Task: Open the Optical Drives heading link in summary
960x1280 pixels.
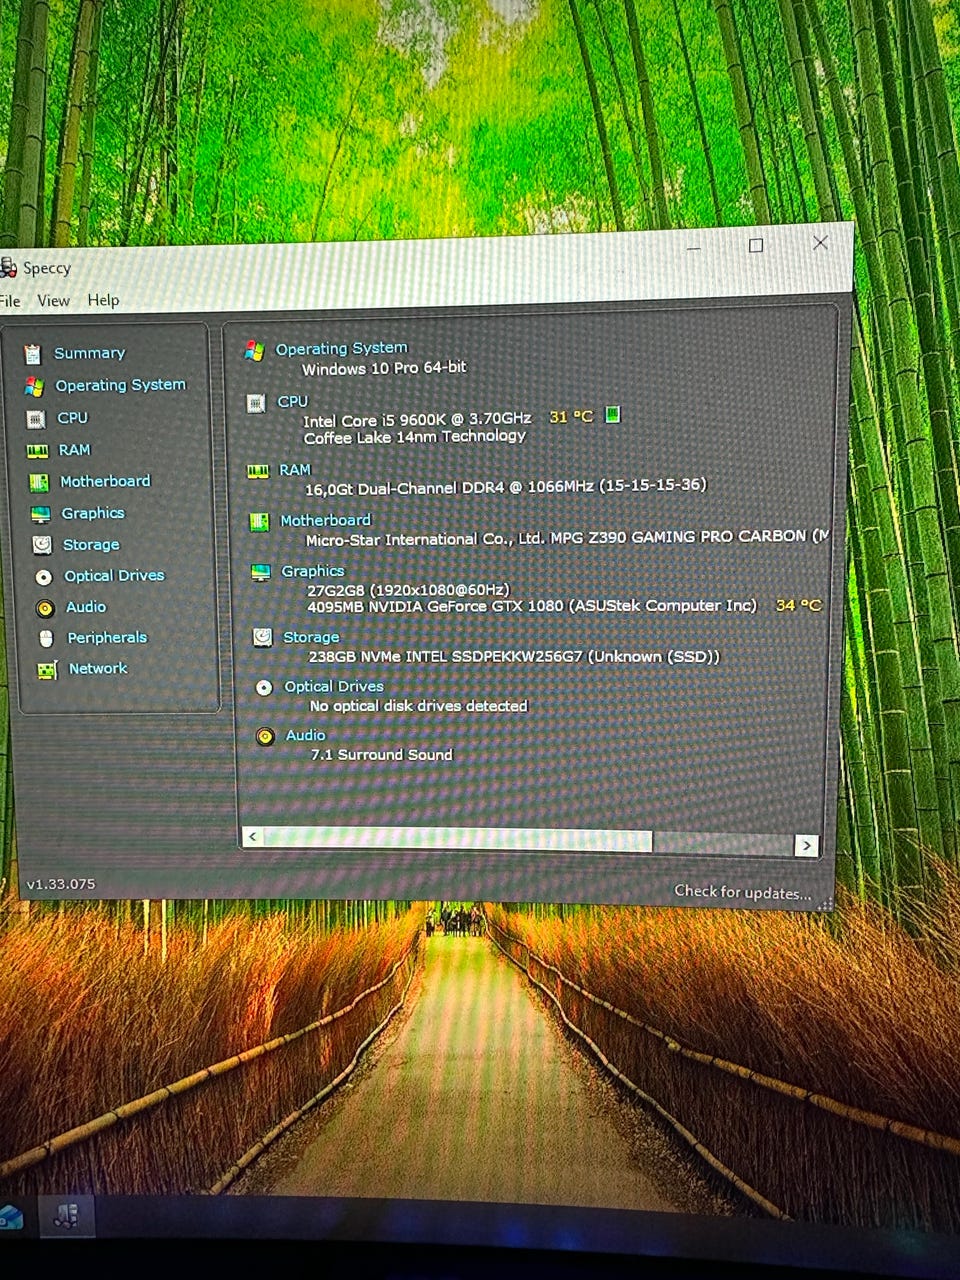Action: point(334,686)
